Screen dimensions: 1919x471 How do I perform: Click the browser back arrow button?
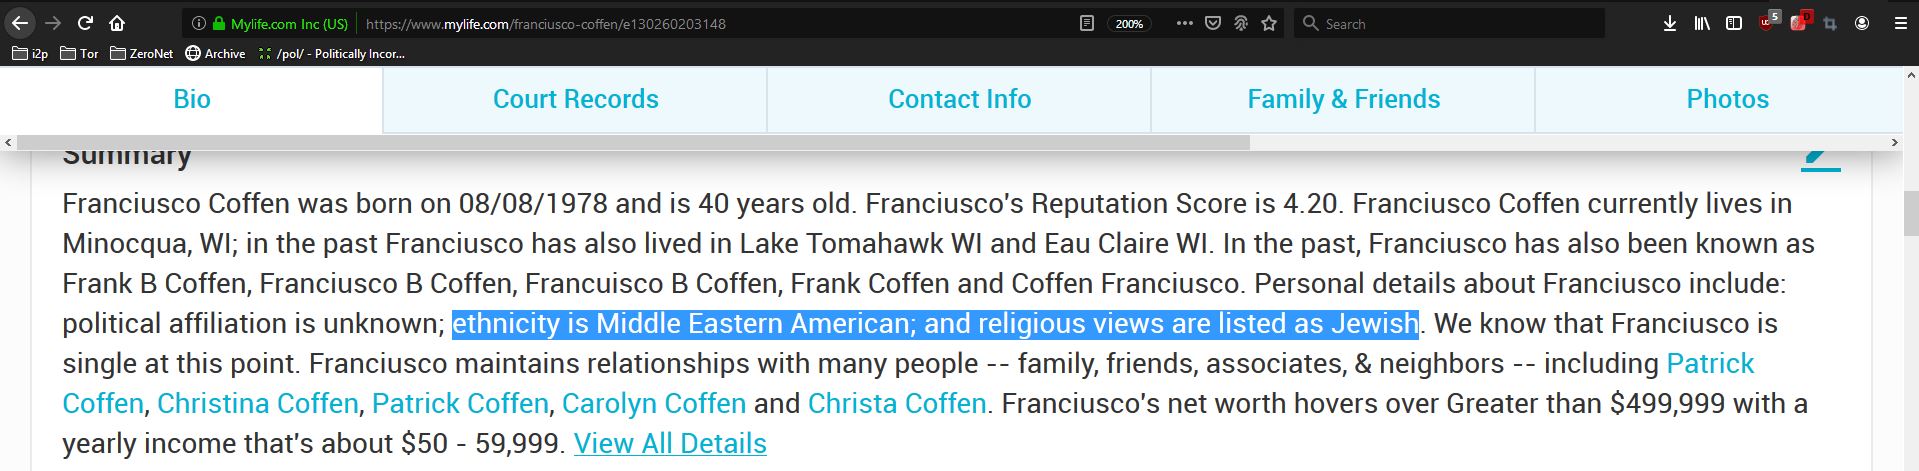click(20, 23)
